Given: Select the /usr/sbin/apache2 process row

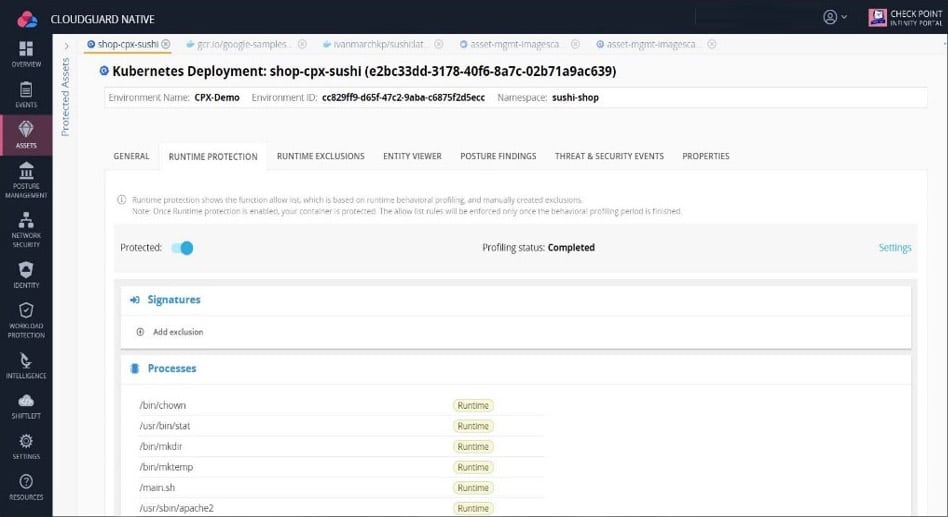Looking at the screenshot, I should pyautogui.click(x=340, y=508).
